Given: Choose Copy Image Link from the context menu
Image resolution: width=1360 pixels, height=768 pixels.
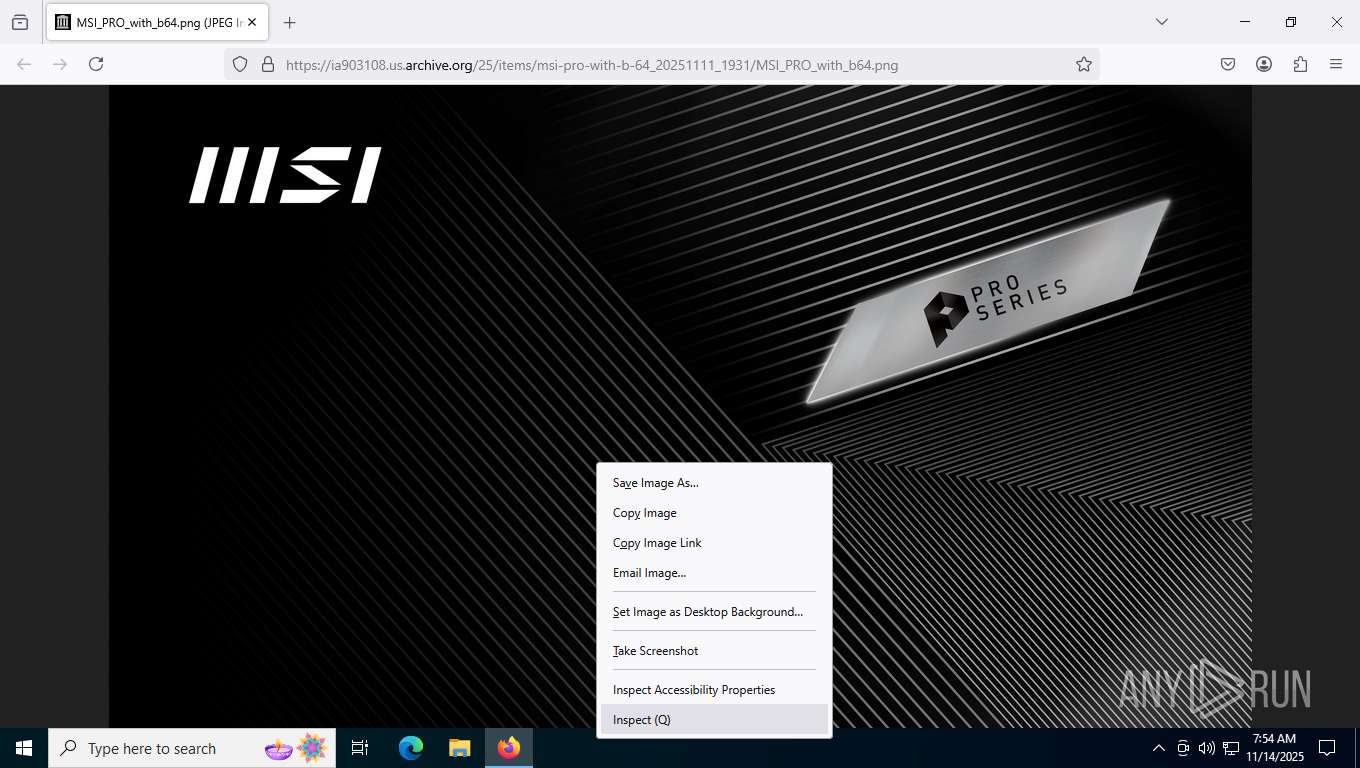Looking at the screenshot, I should (714, 543).
